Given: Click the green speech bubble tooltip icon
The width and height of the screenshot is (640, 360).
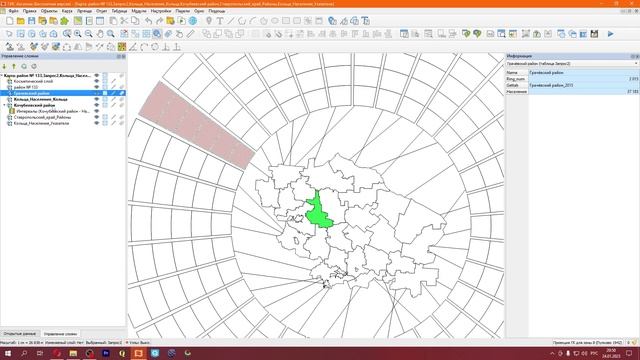Looking at the screenshot, I should click(x=477, y=34).
